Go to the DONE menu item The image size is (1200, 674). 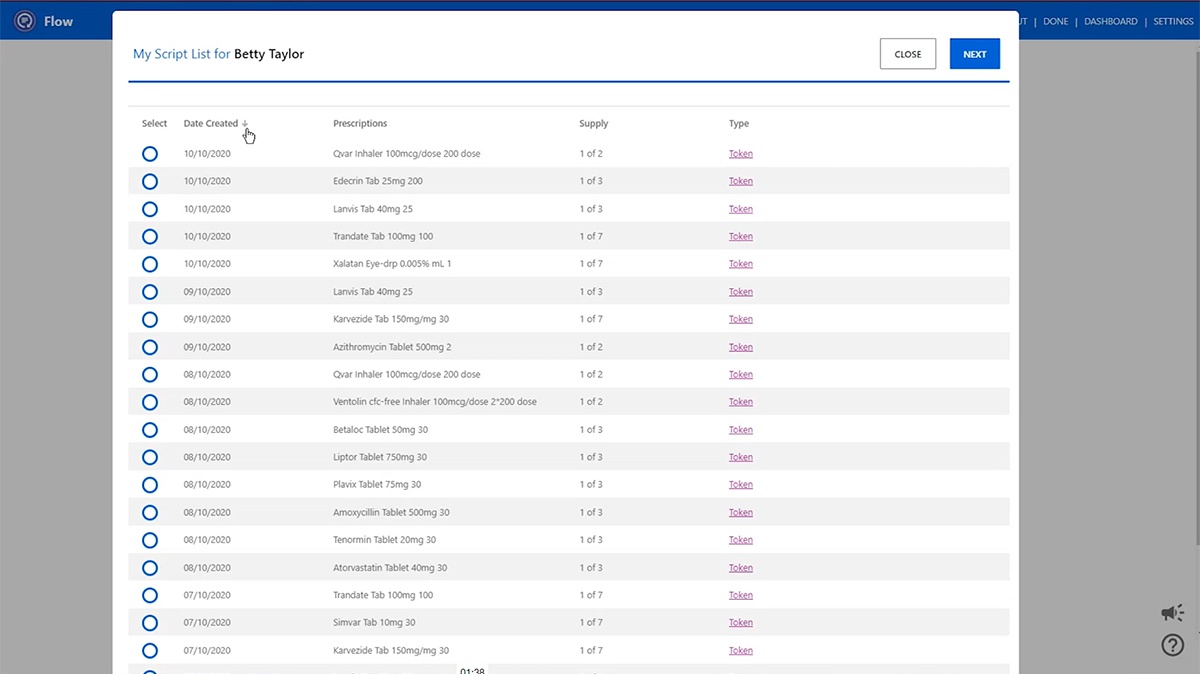[x=1055, y=22]
